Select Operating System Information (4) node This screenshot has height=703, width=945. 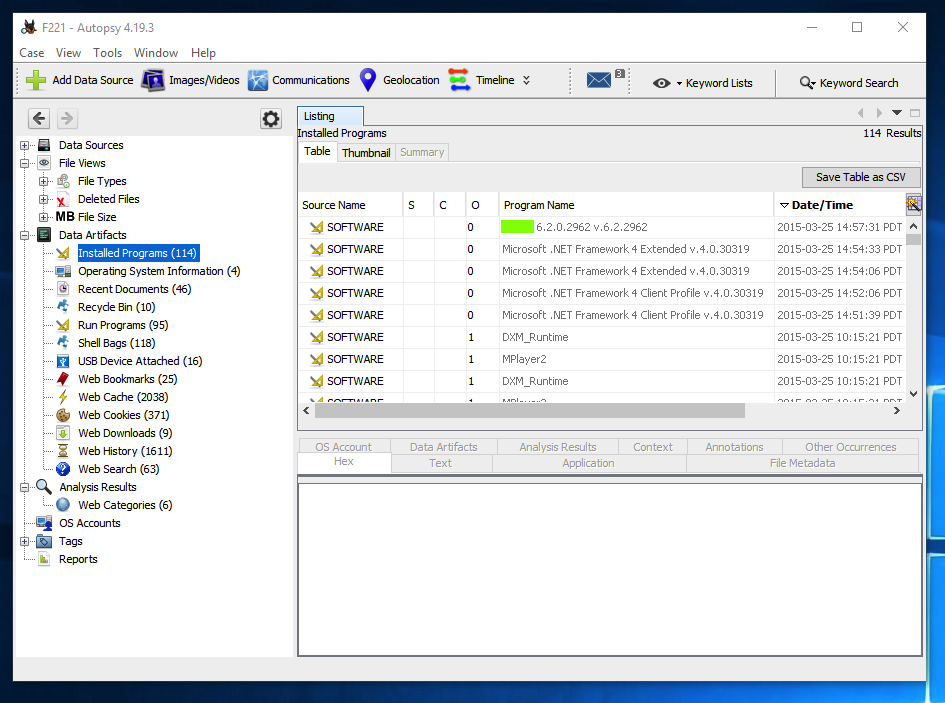159,271
